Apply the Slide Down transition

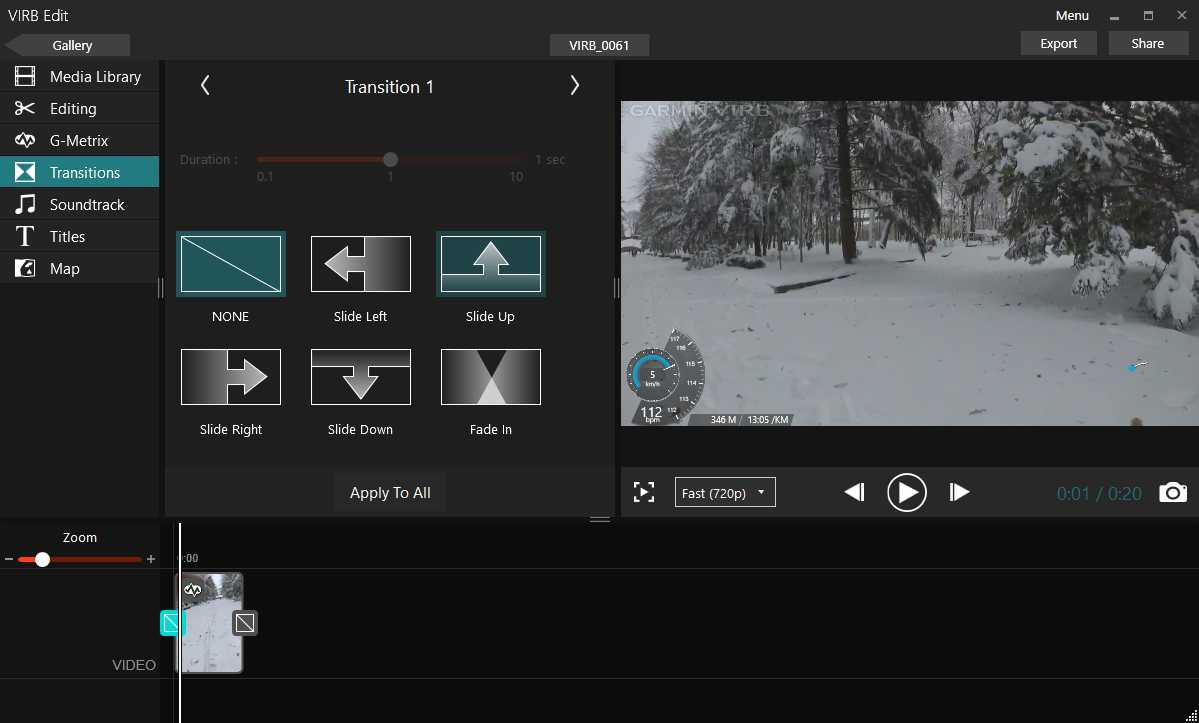(360, 377)
